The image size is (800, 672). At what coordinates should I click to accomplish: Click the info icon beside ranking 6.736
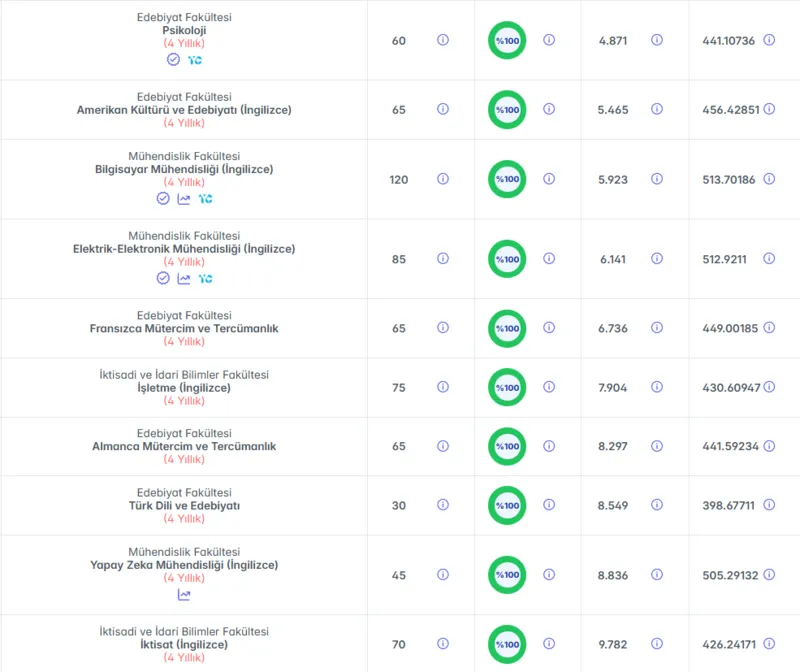point(657,328)
